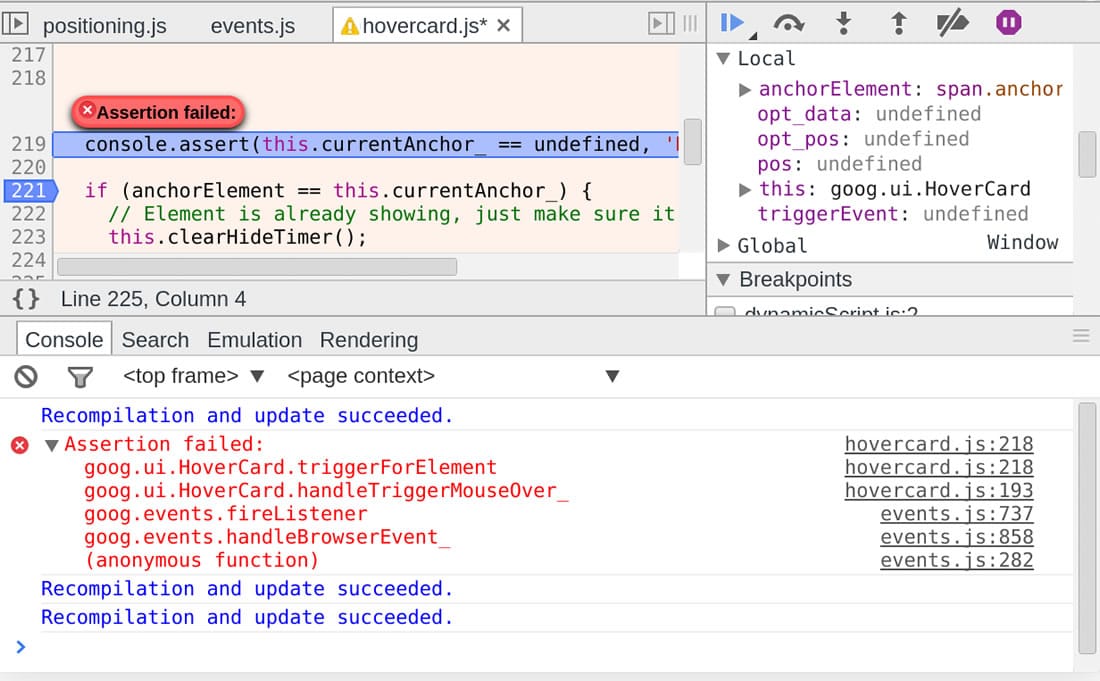Select the Emulation panel tab
This screenshot has width=1100, height=681.
[254, 340]
